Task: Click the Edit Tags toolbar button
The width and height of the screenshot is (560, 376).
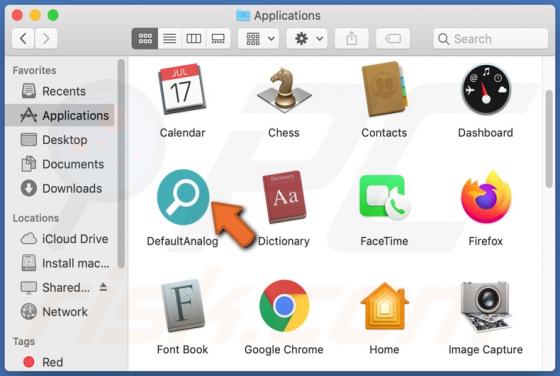Action: click(x=393, y=39)
